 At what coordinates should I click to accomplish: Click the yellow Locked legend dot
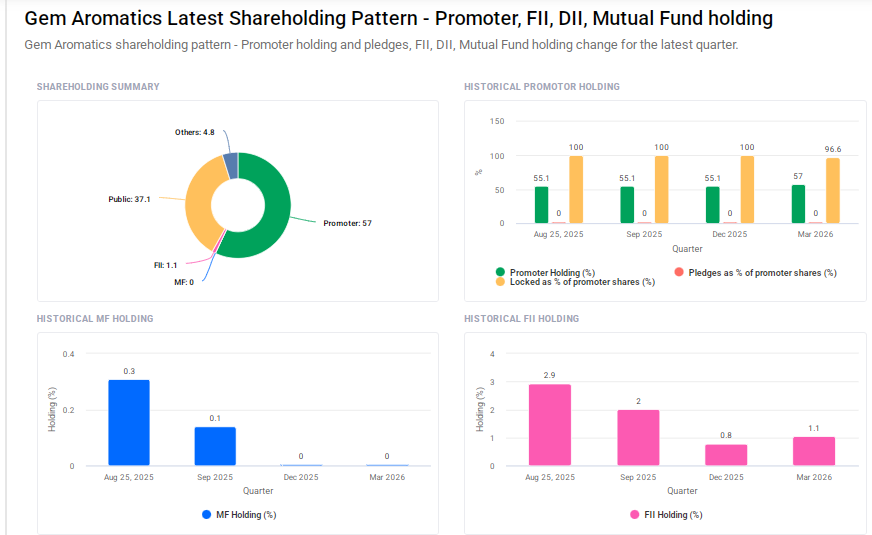(500, 282)
